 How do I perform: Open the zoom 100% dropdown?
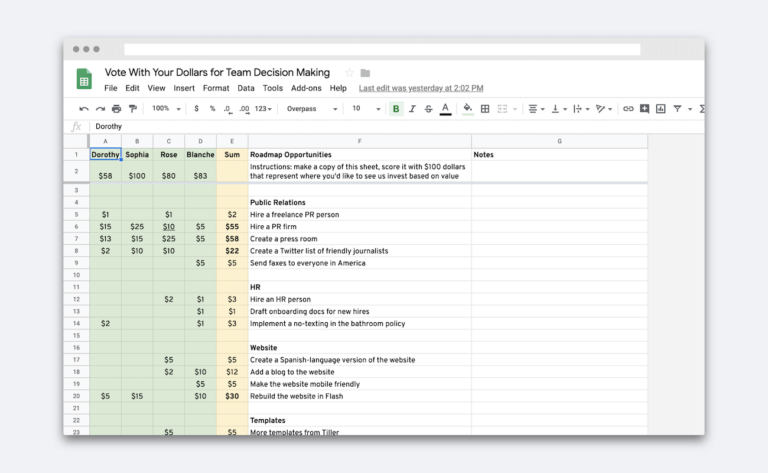click(x=166, y=109)
